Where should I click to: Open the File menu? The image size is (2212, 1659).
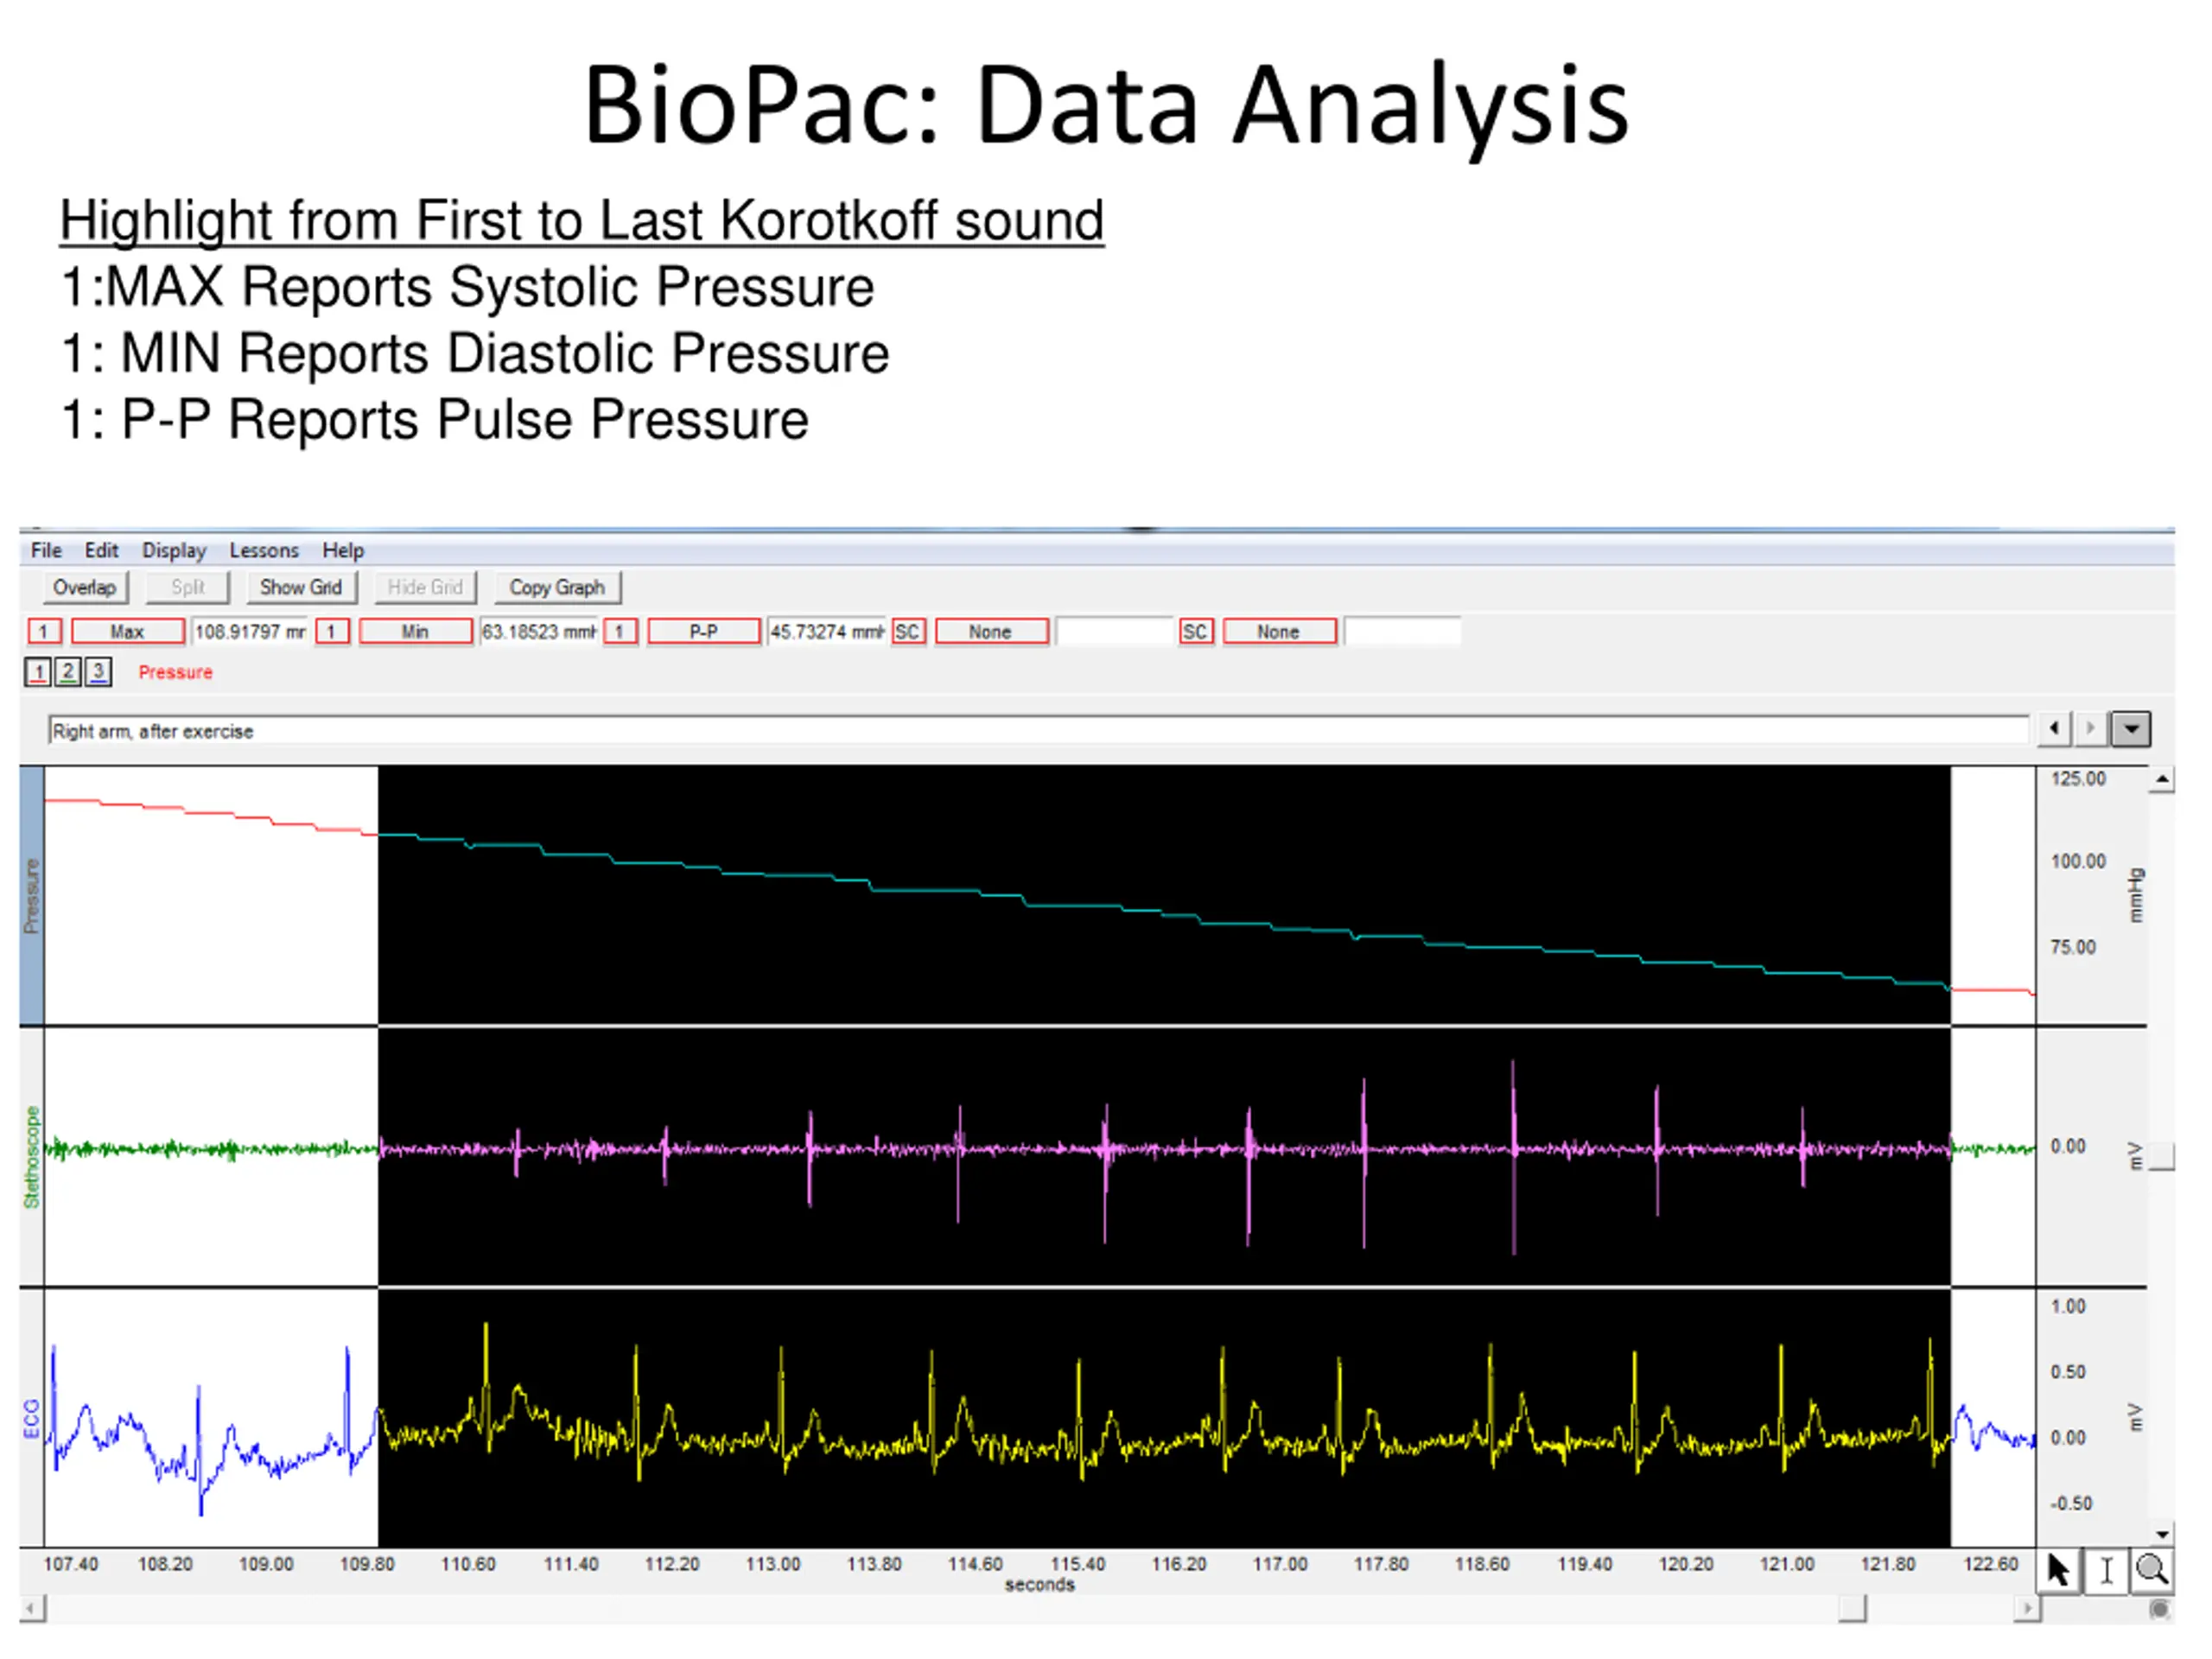click(x=46, y=550)
